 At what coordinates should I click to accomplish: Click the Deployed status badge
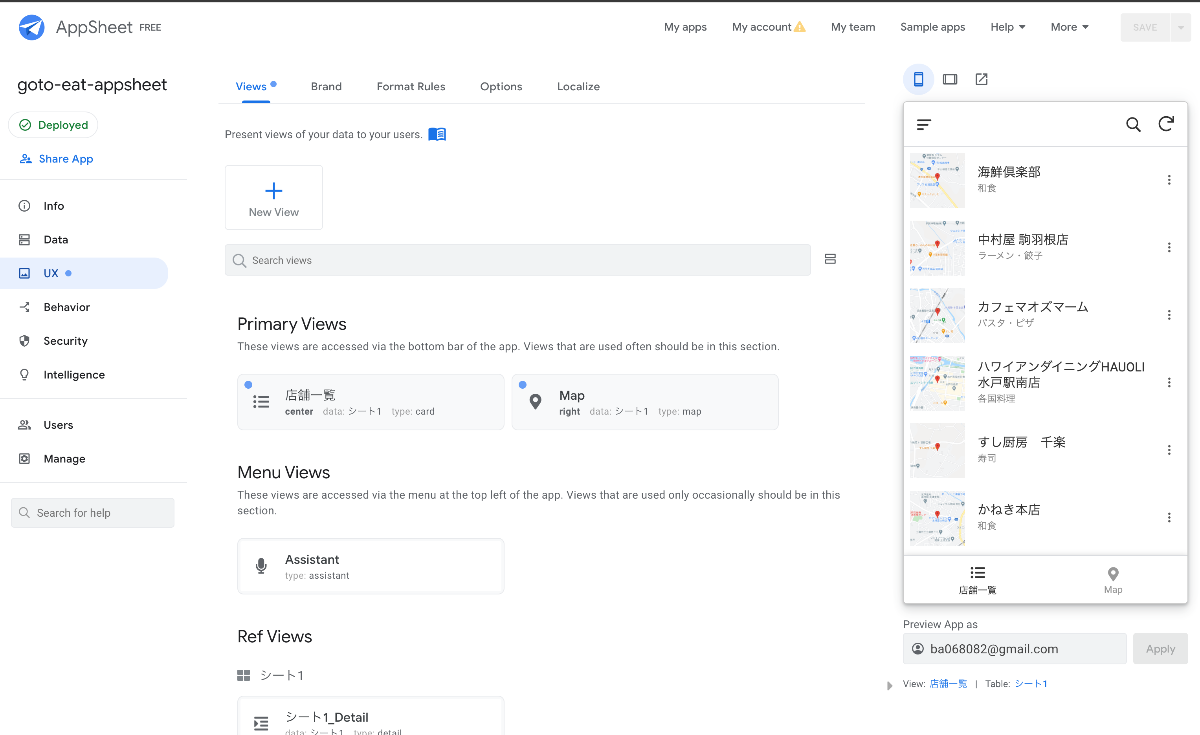[53, 125]
